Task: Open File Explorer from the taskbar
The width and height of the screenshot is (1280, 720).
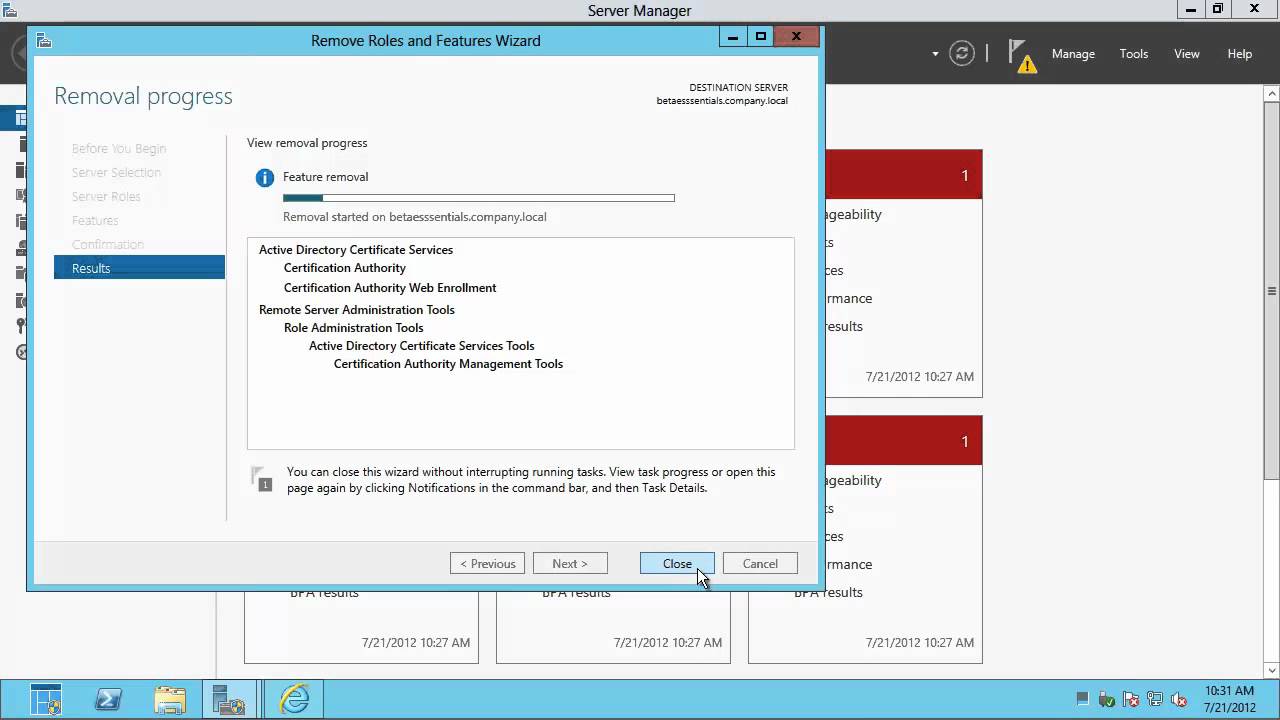Action: point(170,700)
